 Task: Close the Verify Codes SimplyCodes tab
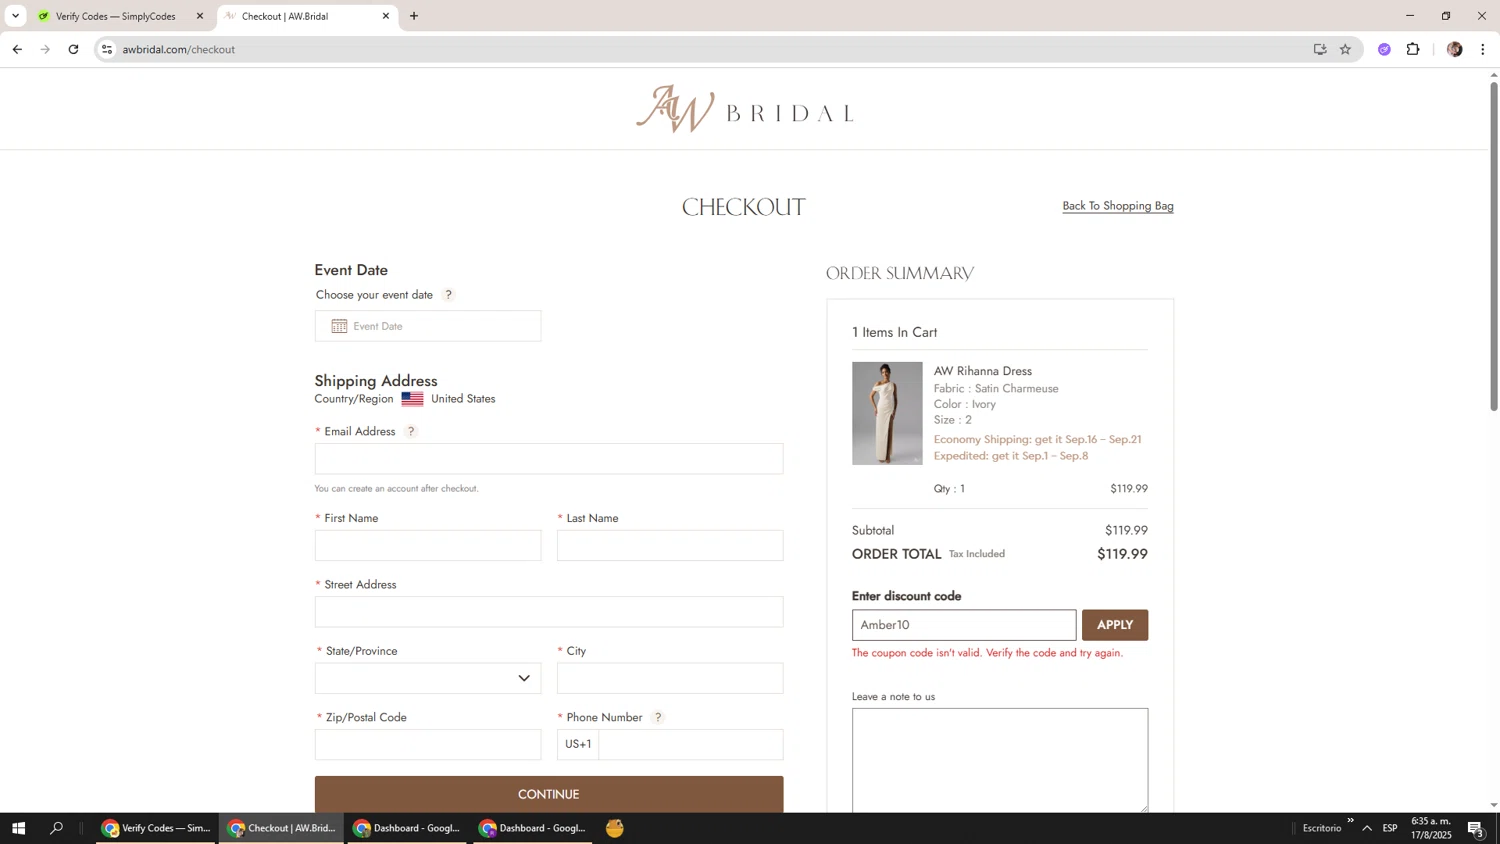[x=200, y=16]
